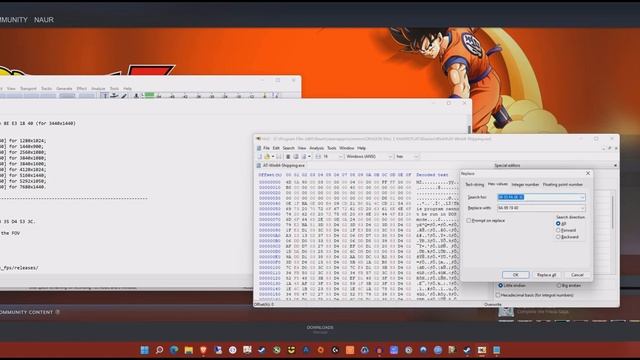This screenshot has height=360, width=640.
Task: Close the Replace dialog with the X
Action: (x=588, y=173)
